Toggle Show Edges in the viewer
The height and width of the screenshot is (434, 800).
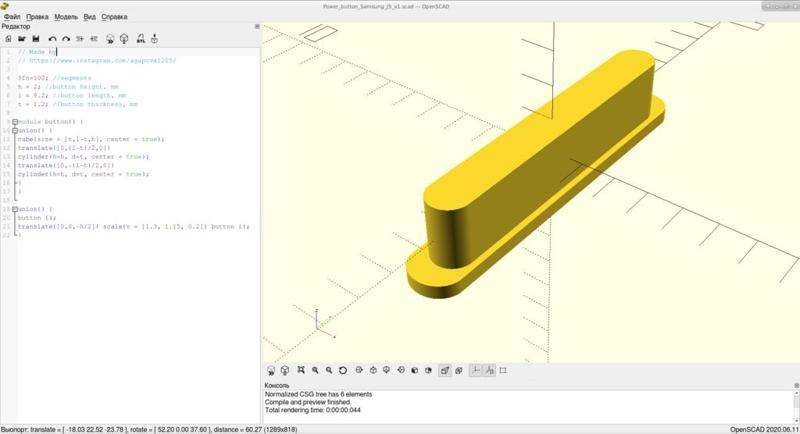[503, 371]
